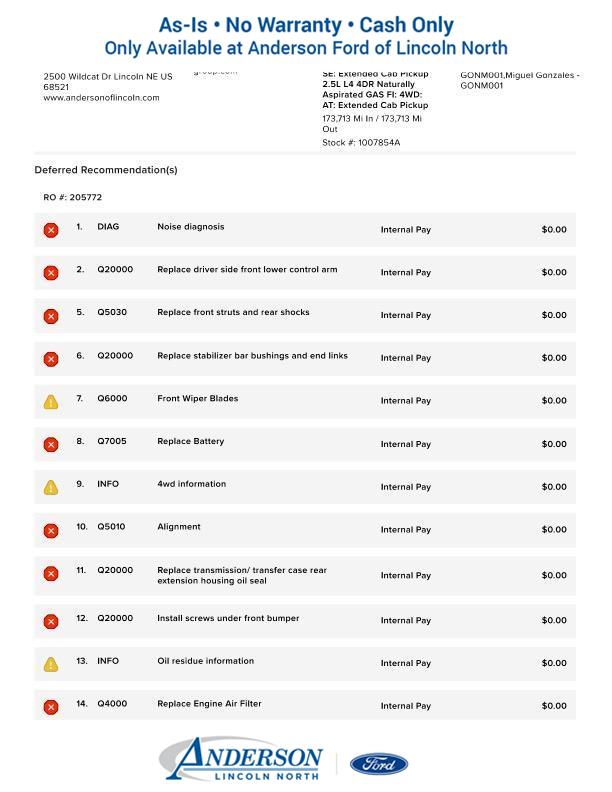Click red X icon for stabilizer bar bushings
The width and height of the screenshot is (612, 792).
pos(51,359)
